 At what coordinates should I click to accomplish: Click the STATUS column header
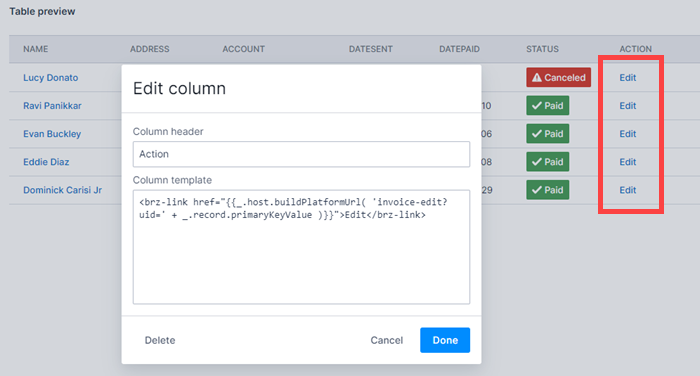tap(542, 49)
